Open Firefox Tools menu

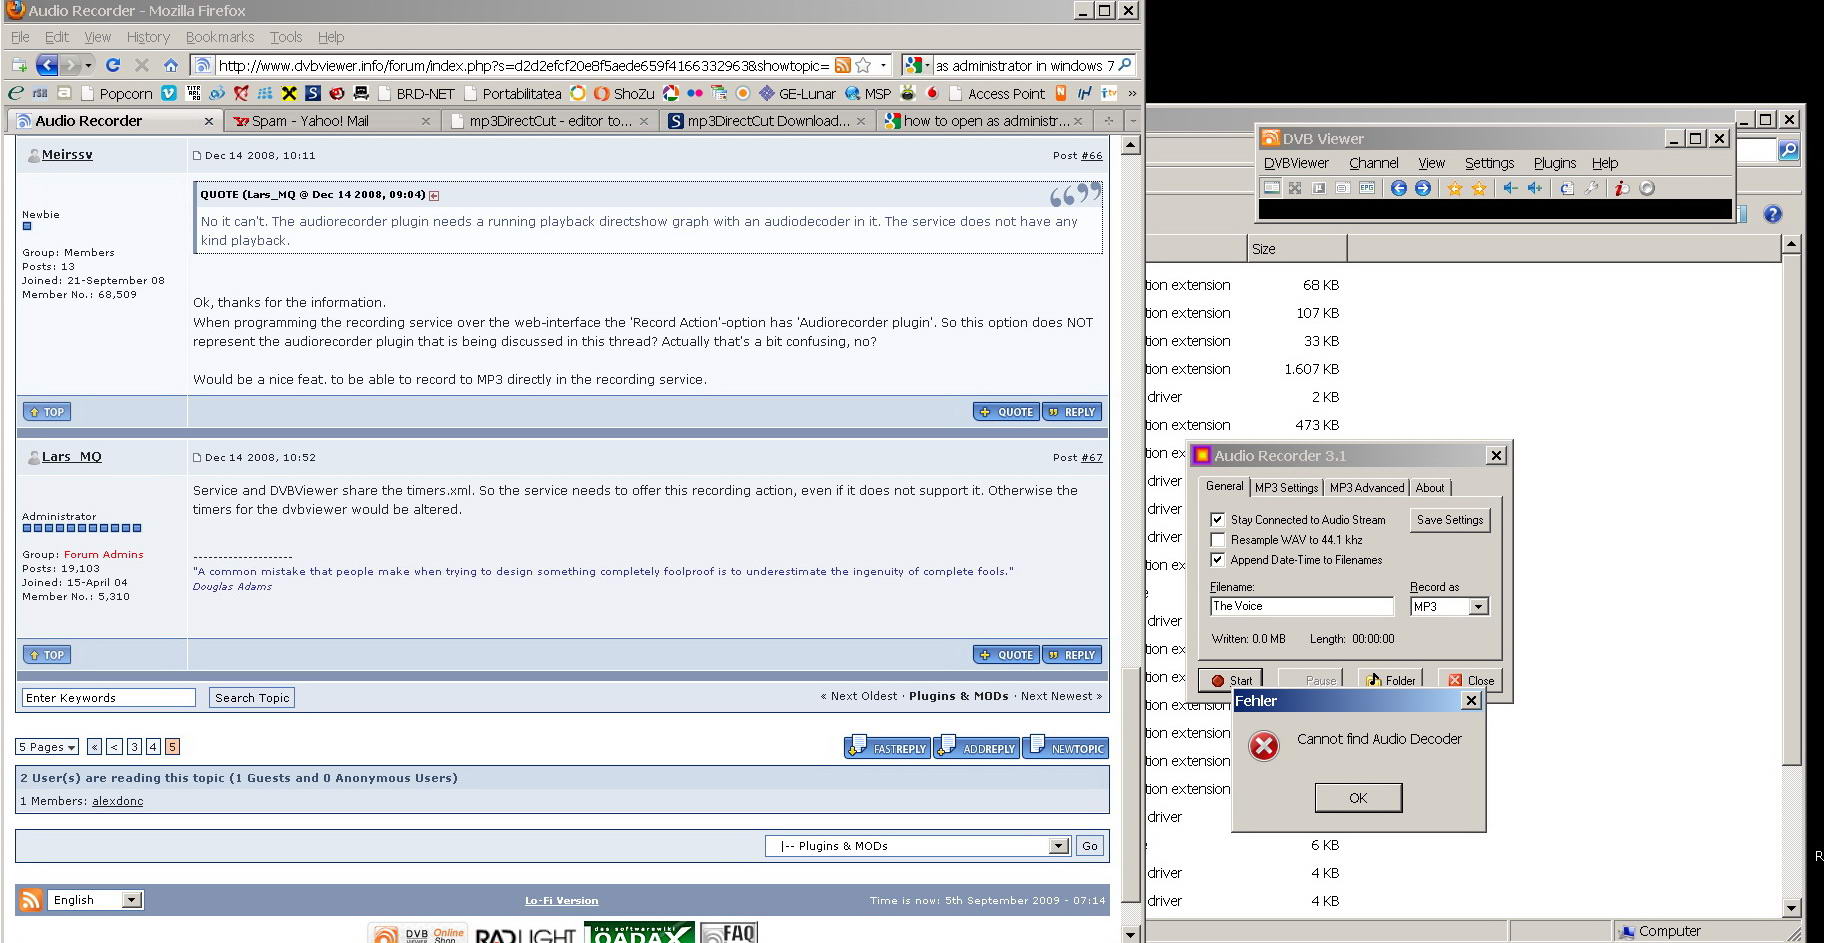point(286,37)
